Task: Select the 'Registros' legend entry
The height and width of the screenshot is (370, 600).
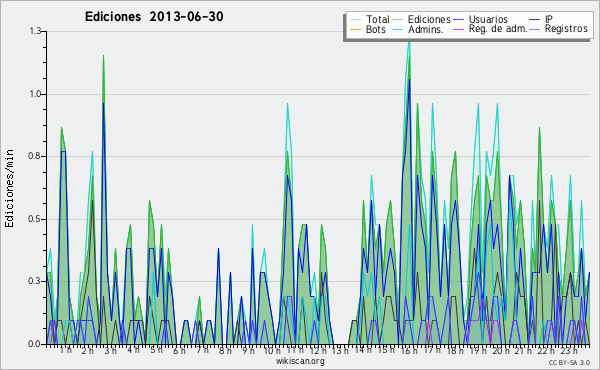Action: (x=566, y=29)
